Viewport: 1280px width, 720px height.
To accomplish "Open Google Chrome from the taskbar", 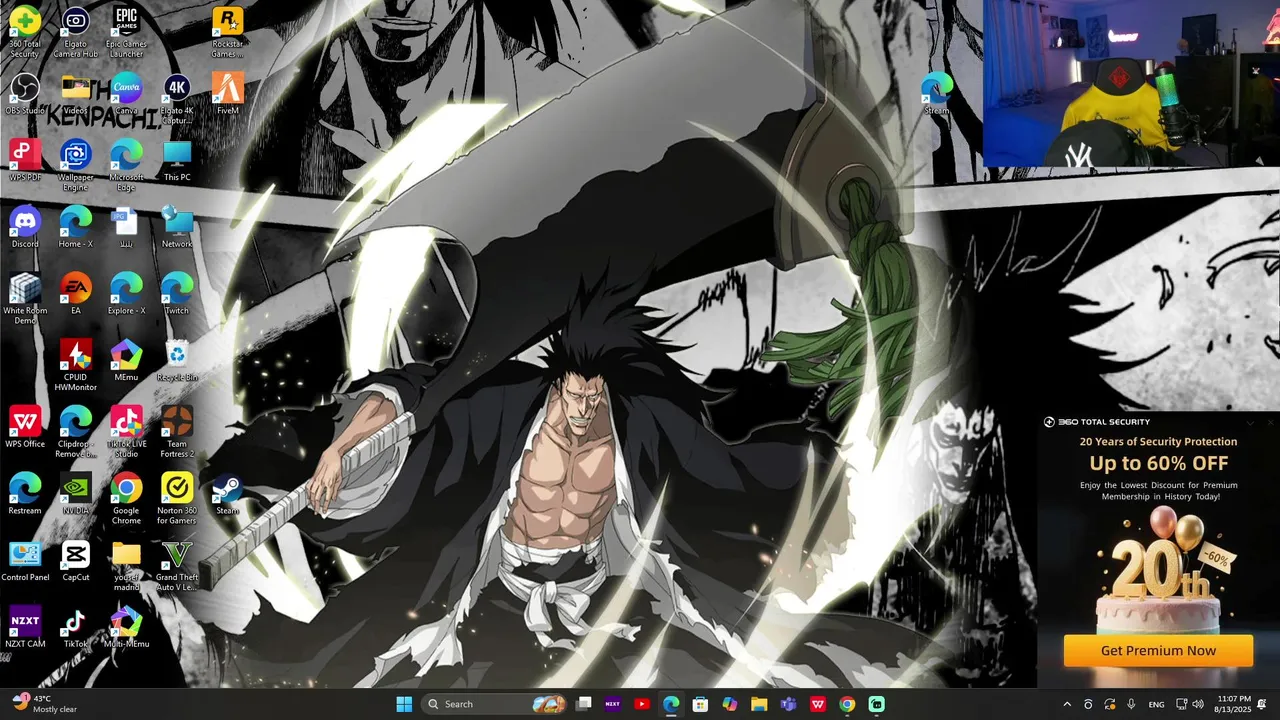I will pos(847,704).
